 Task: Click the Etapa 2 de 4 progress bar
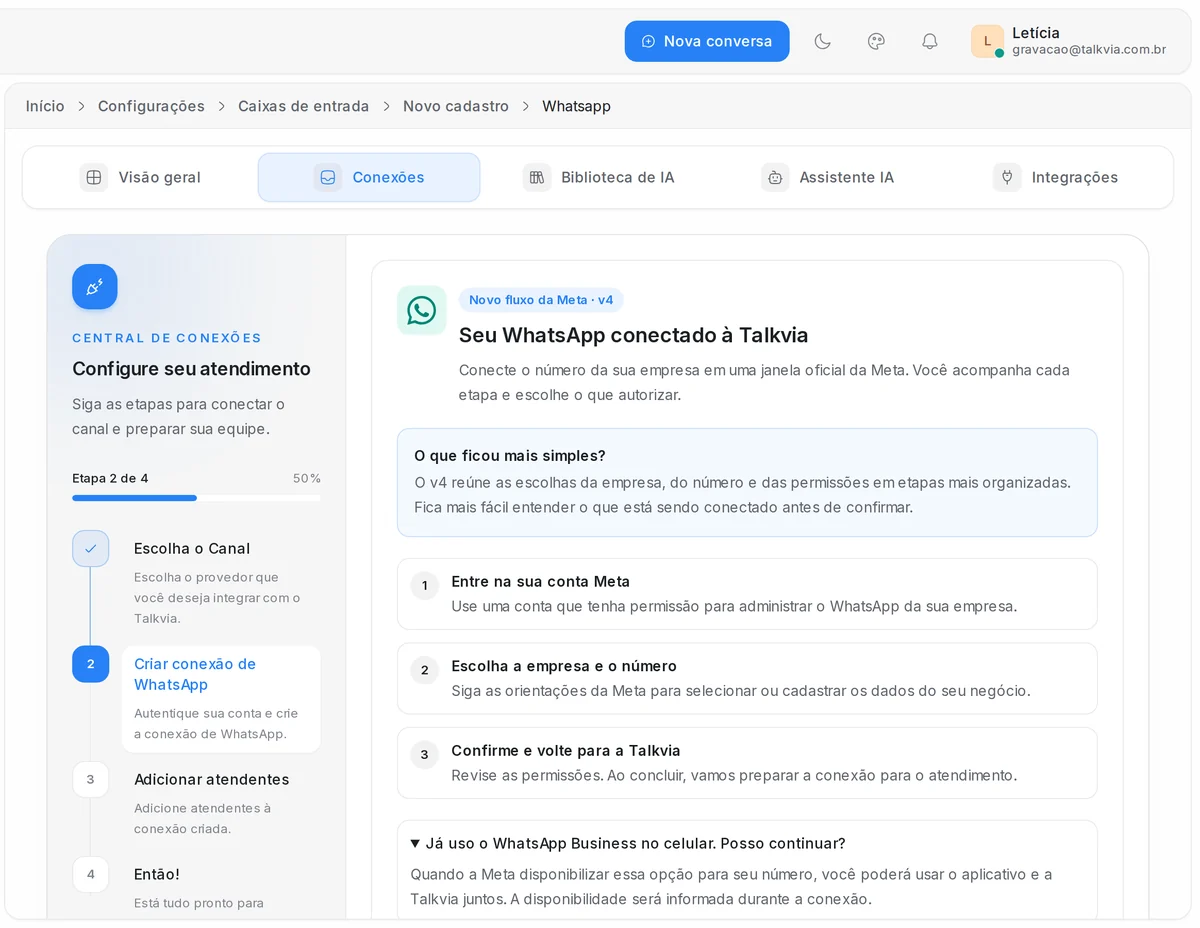[196, 497]
